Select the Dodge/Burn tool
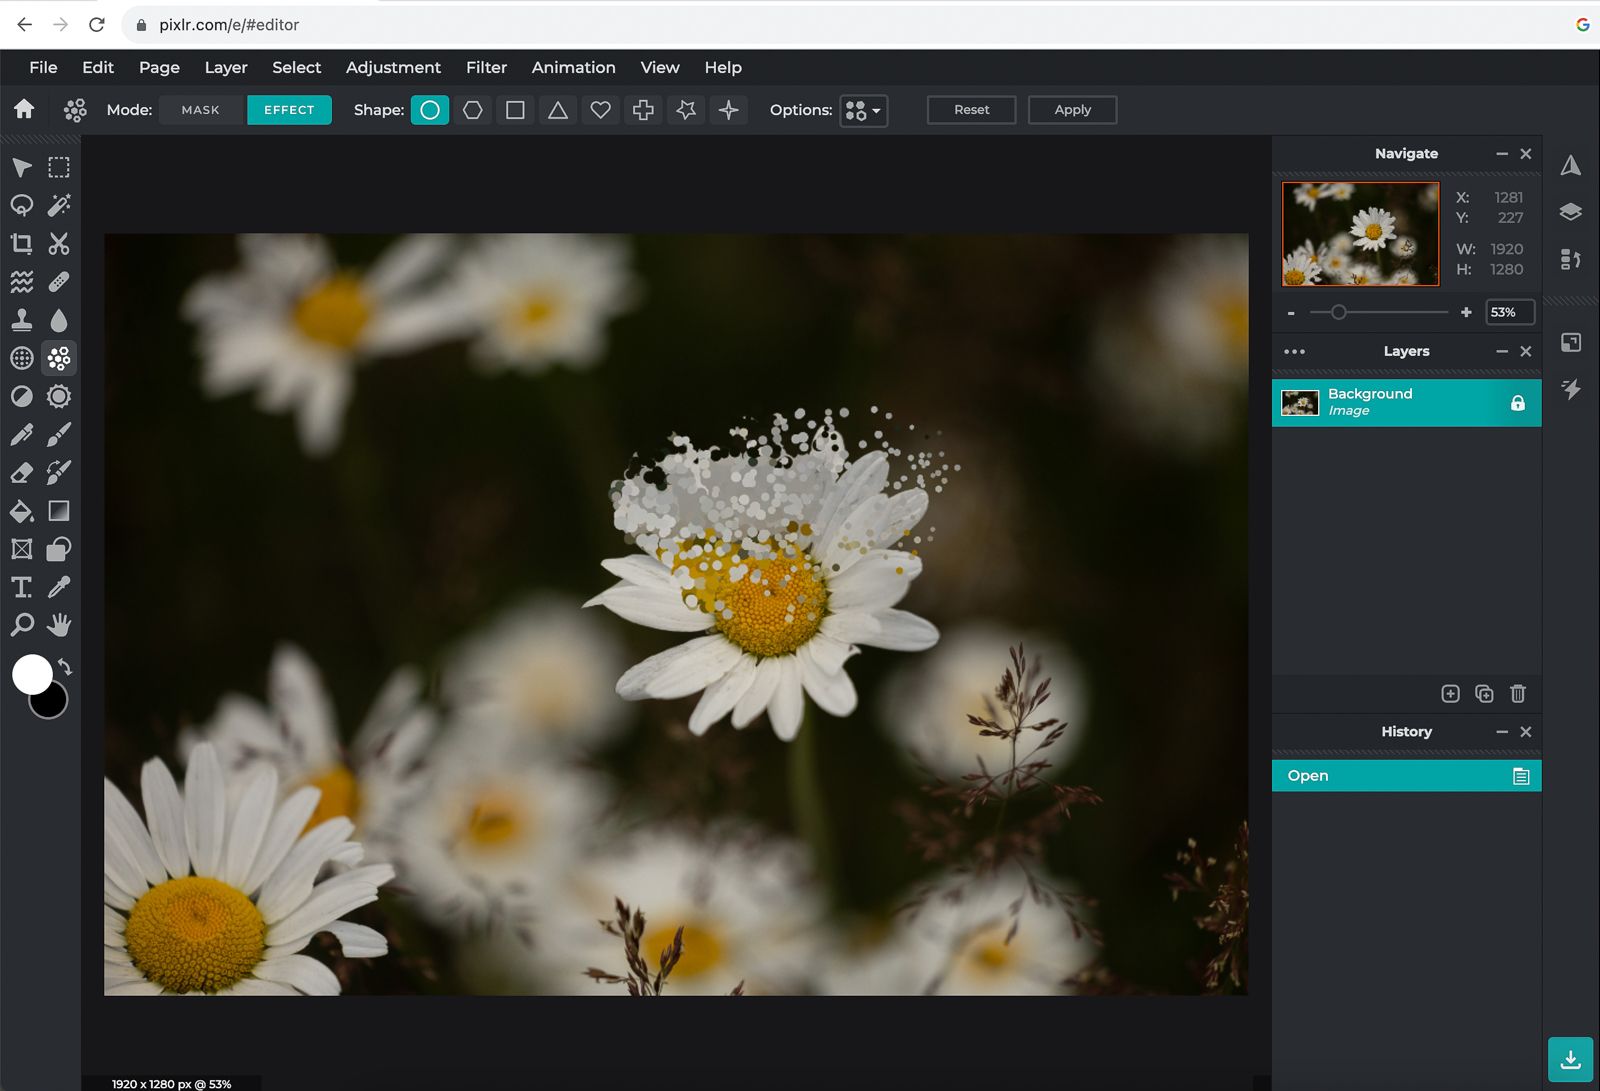Viewport: 1600px width, 1091px height. (21, 396)
